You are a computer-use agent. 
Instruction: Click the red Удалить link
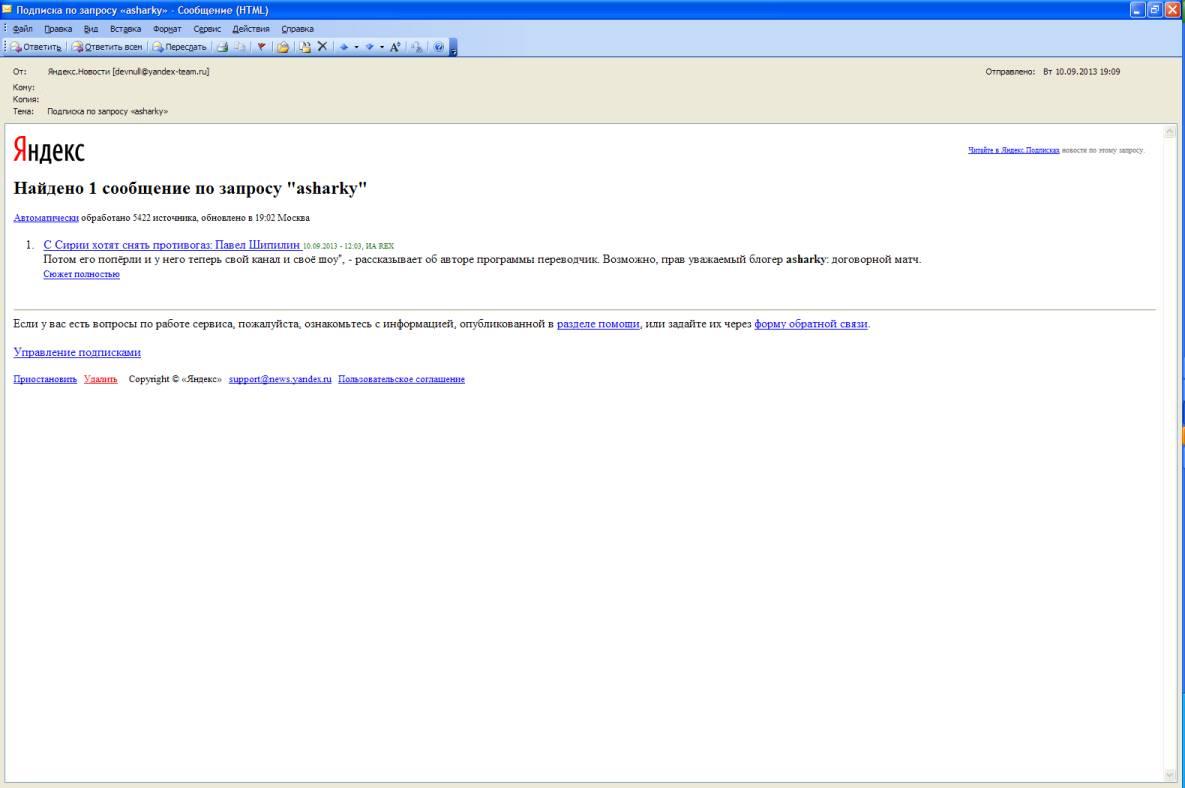[101, 379]
